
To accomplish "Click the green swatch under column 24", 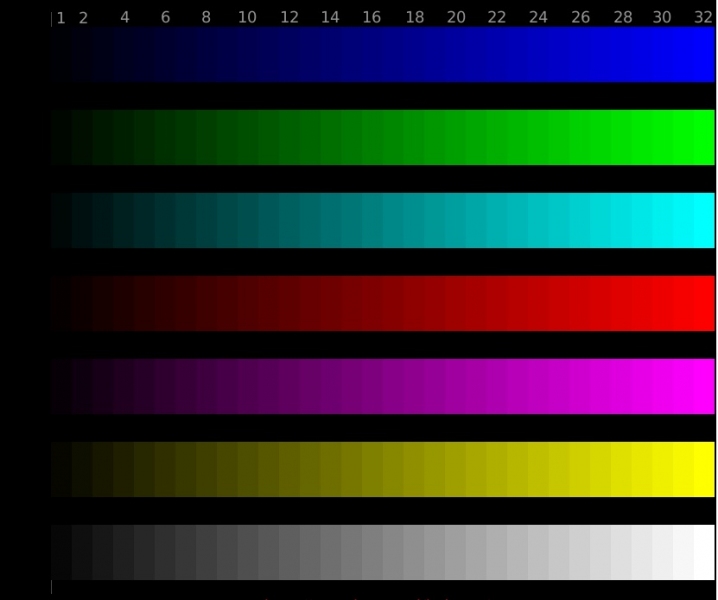I will point(538,137).
